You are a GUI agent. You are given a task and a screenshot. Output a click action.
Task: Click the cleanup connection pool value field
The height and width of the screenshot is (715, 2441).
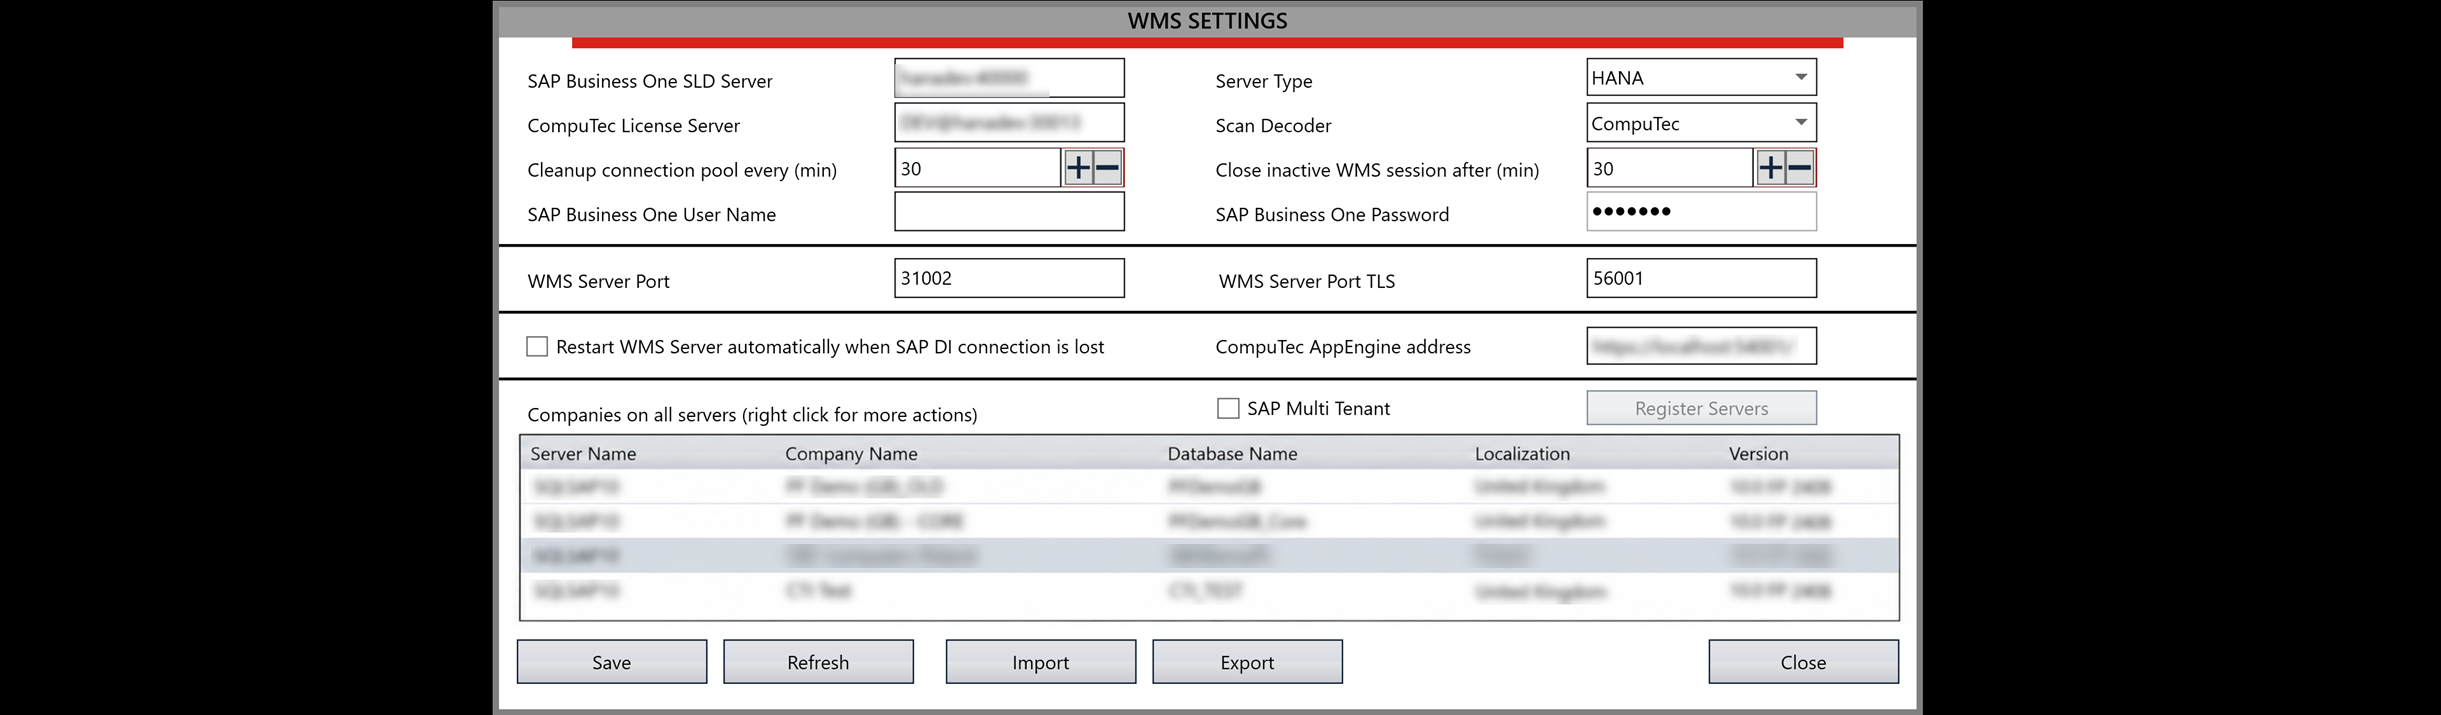pyautogui.click(x=977, y=168)
